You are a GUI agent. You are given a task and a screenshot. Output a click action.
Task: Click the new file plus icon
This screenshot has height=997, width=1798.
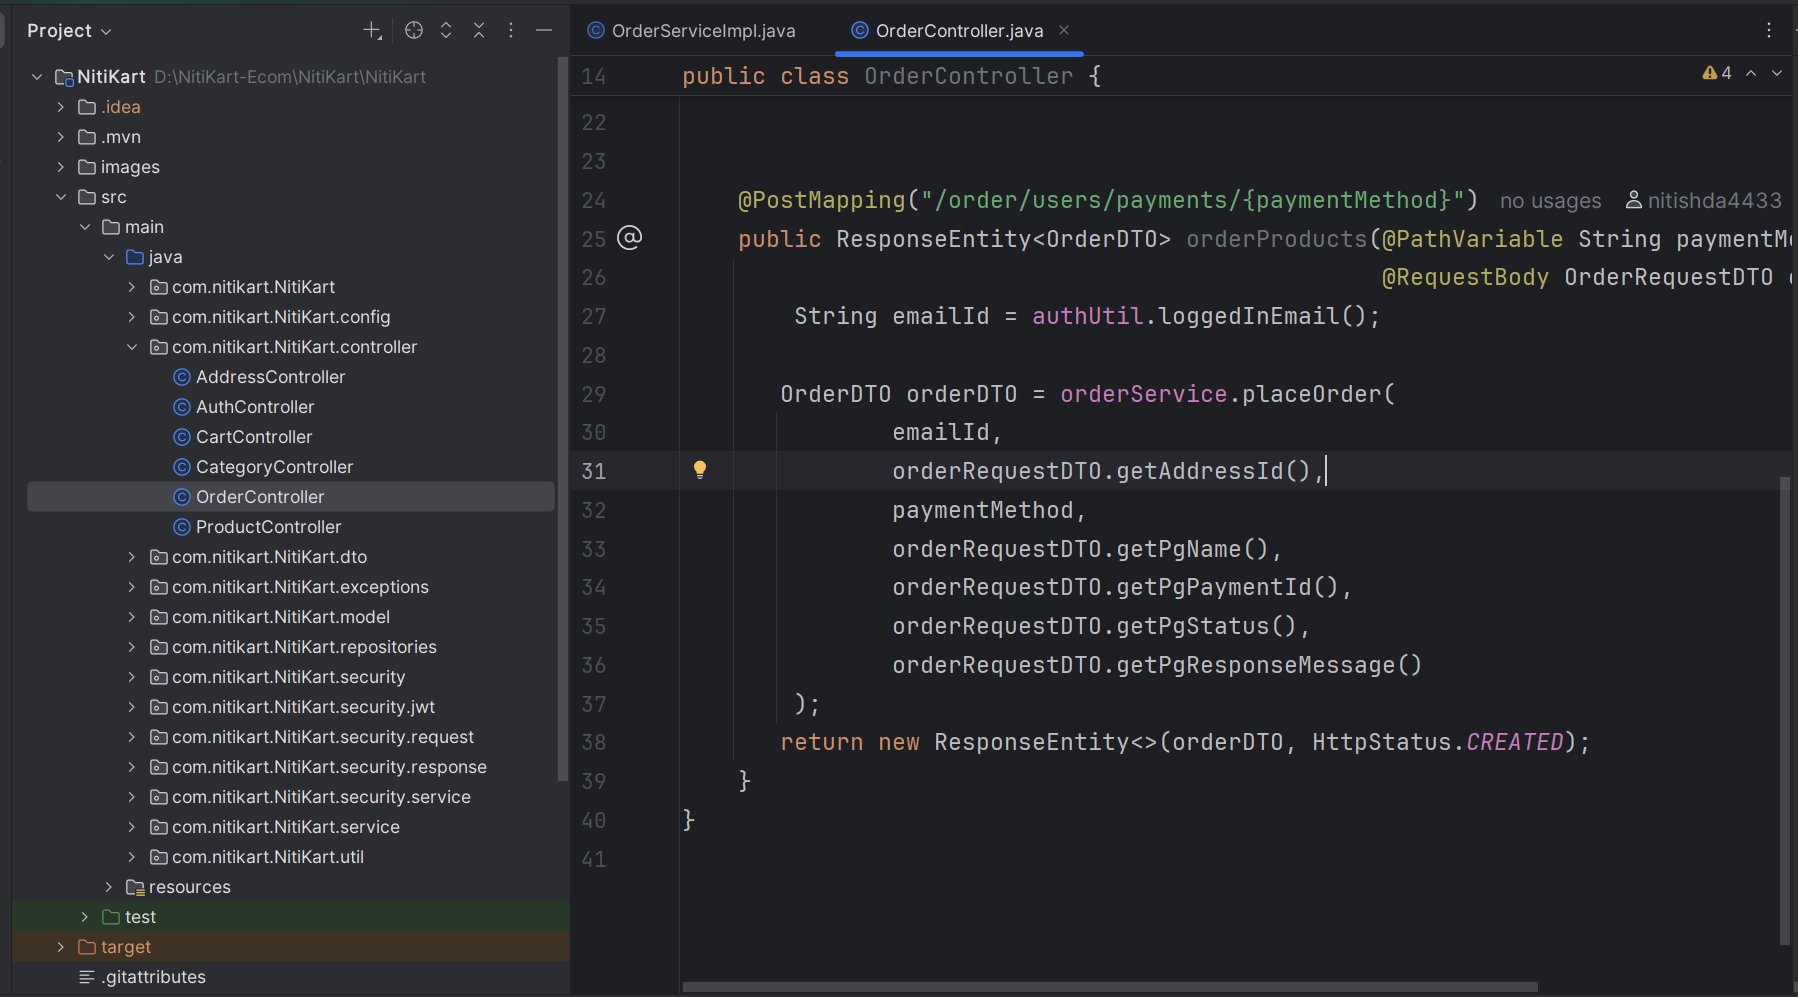coord(372,31)
